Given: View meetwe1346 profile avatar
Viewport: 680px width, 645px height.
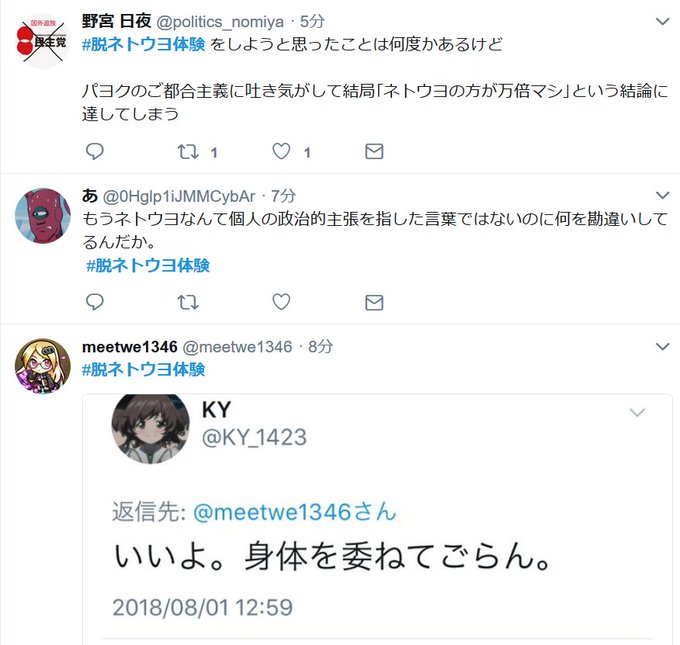Looking at the screenshot, I should (42, 366).
